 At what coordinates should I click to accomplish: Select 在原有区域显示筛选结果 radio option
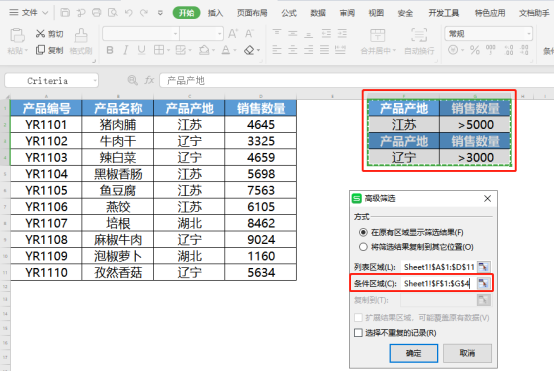363,232
